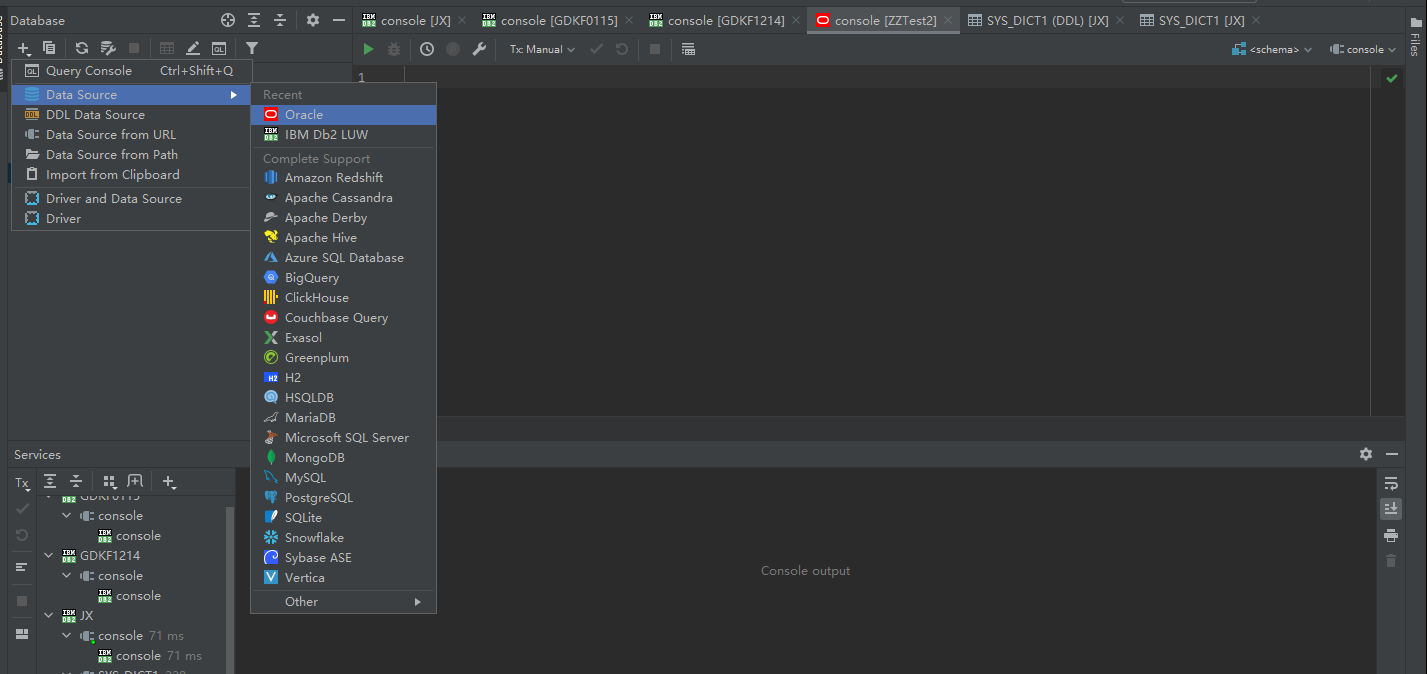Choose Import from Clipboard option

point(112,174)
